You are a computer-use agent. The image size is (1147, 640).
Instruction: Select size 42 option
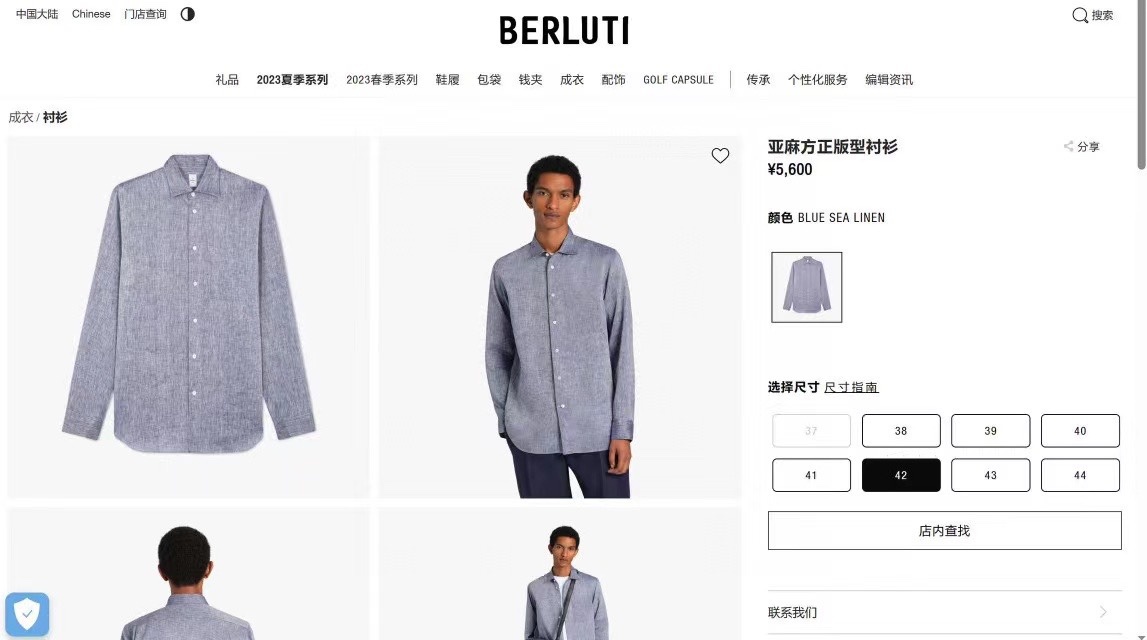pos(900,475)
